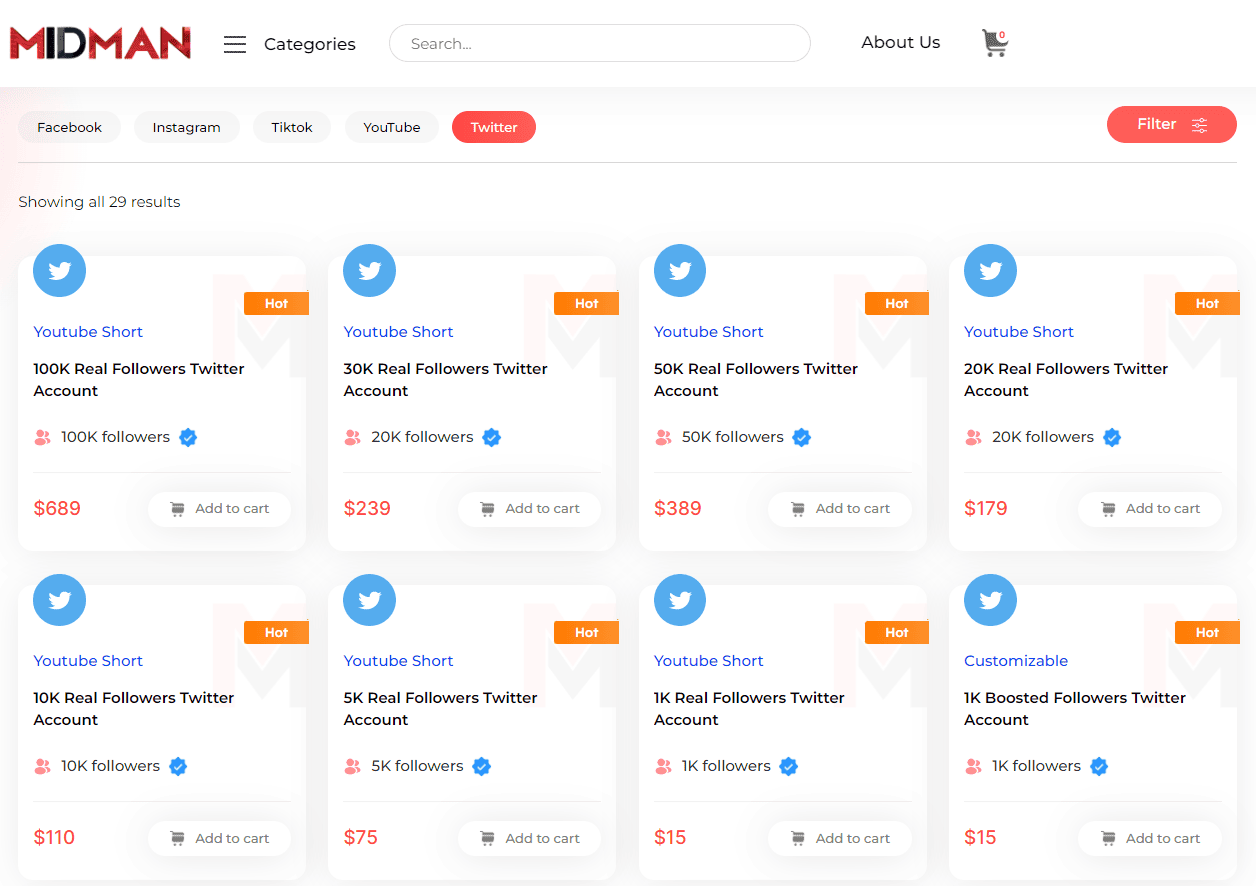Add the $179 20K account to cart
Screen dimensions: 1256x886
[1149, 509]
